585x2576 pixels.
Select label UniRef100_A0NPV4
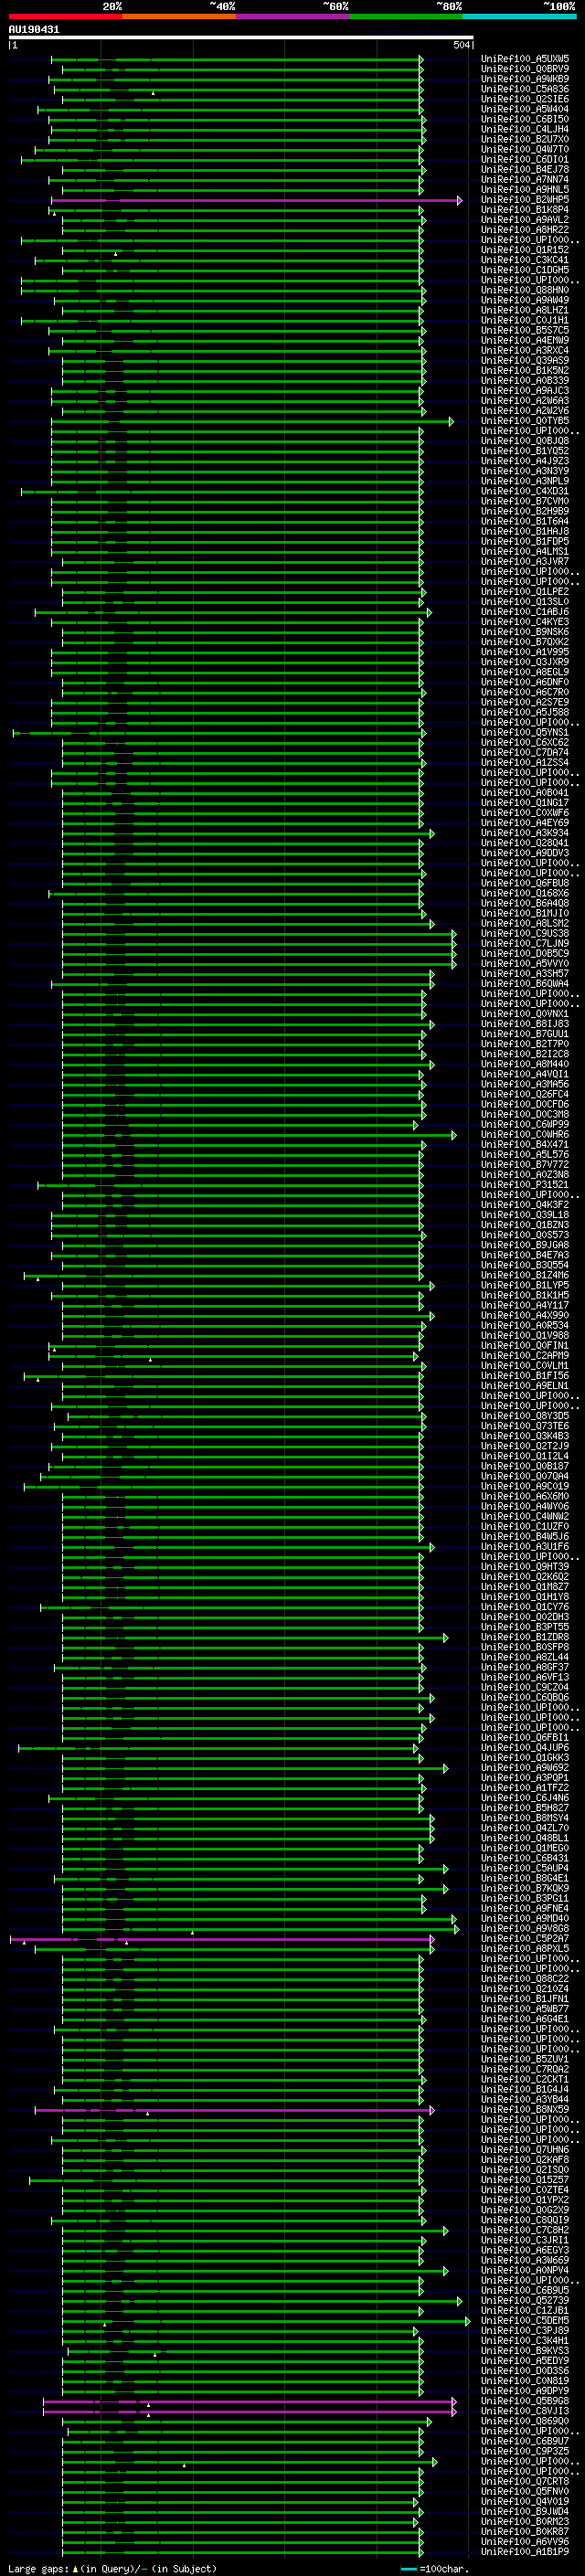tap(525, 2272)
